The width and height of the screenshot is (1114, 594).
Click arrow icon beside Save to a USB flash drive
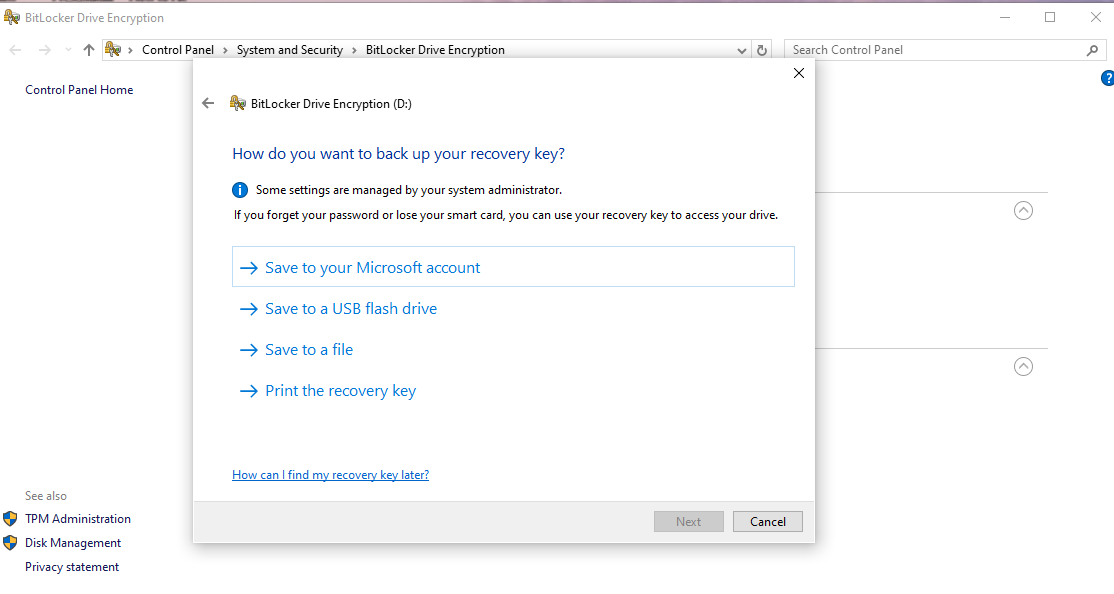[x=249, y=309]
